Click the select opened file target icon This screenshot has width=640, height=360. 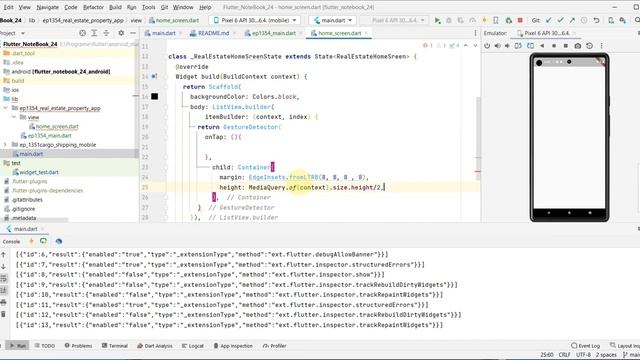click(x=82, y=33)
